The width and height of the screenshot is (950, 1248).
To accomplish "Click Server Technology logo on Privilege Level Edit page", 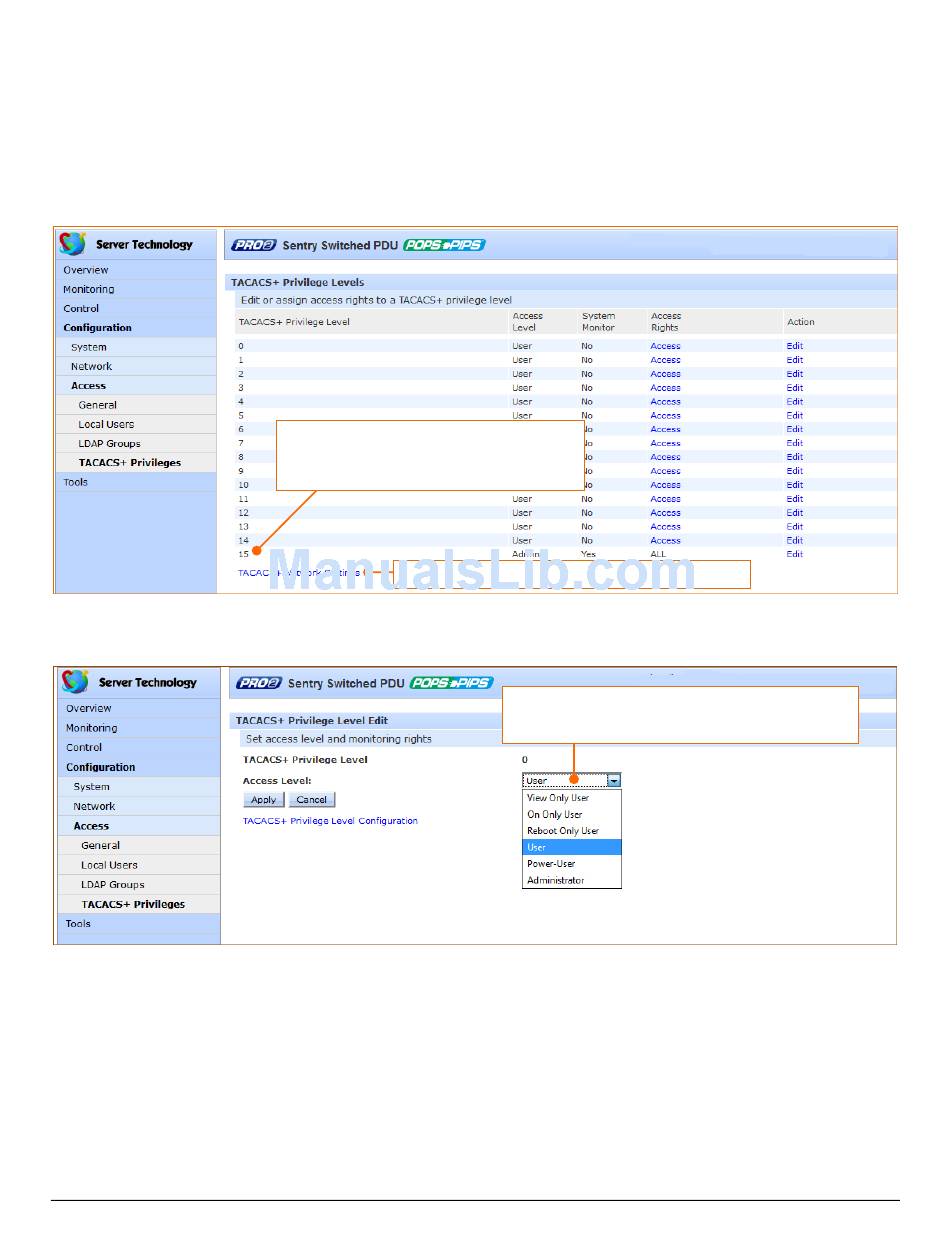I will tap(128, 682).
